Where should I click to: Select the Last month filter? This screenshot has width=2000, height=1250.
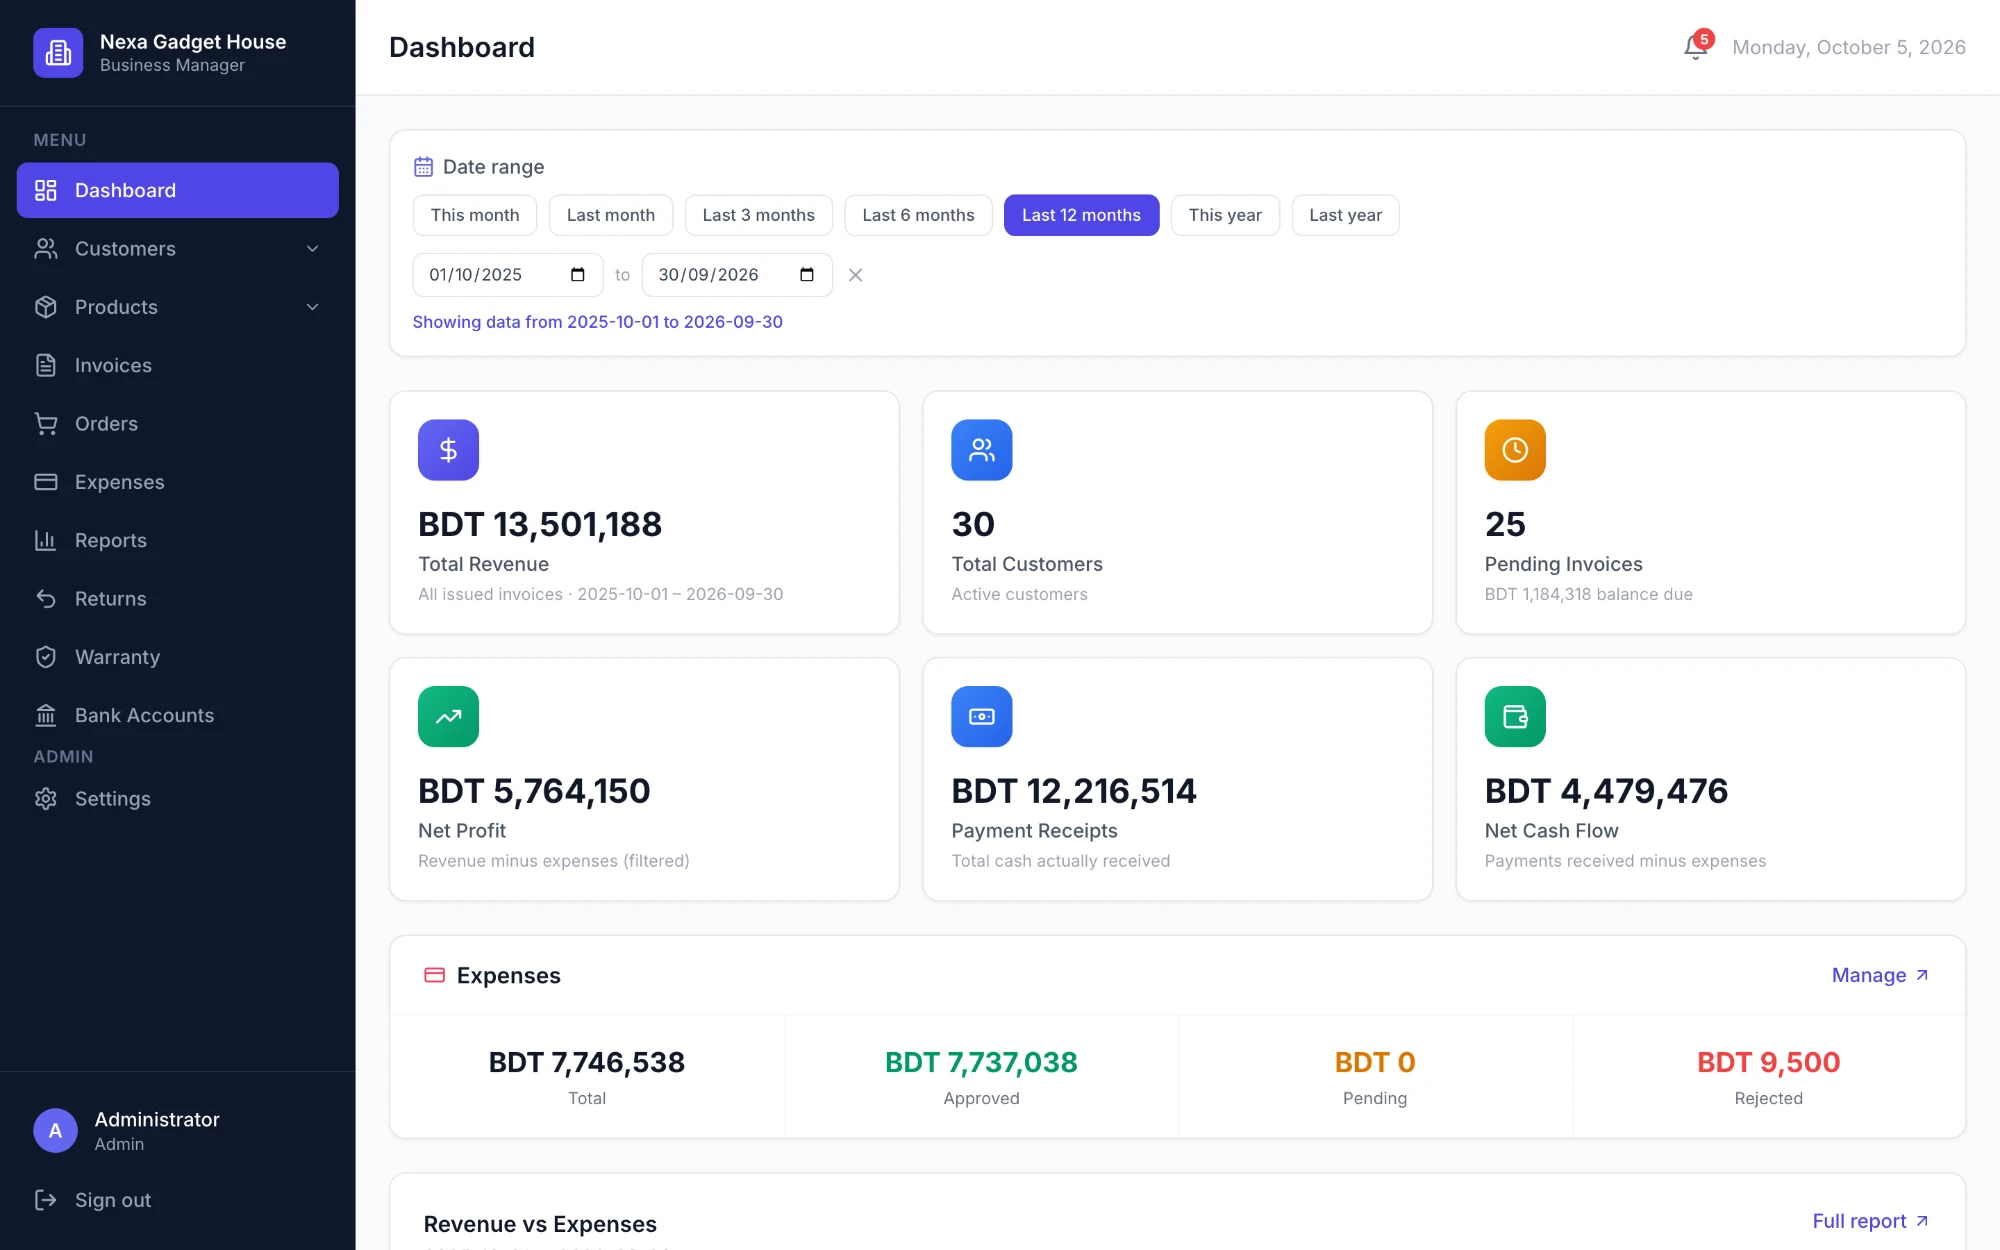tap(611, 215)
